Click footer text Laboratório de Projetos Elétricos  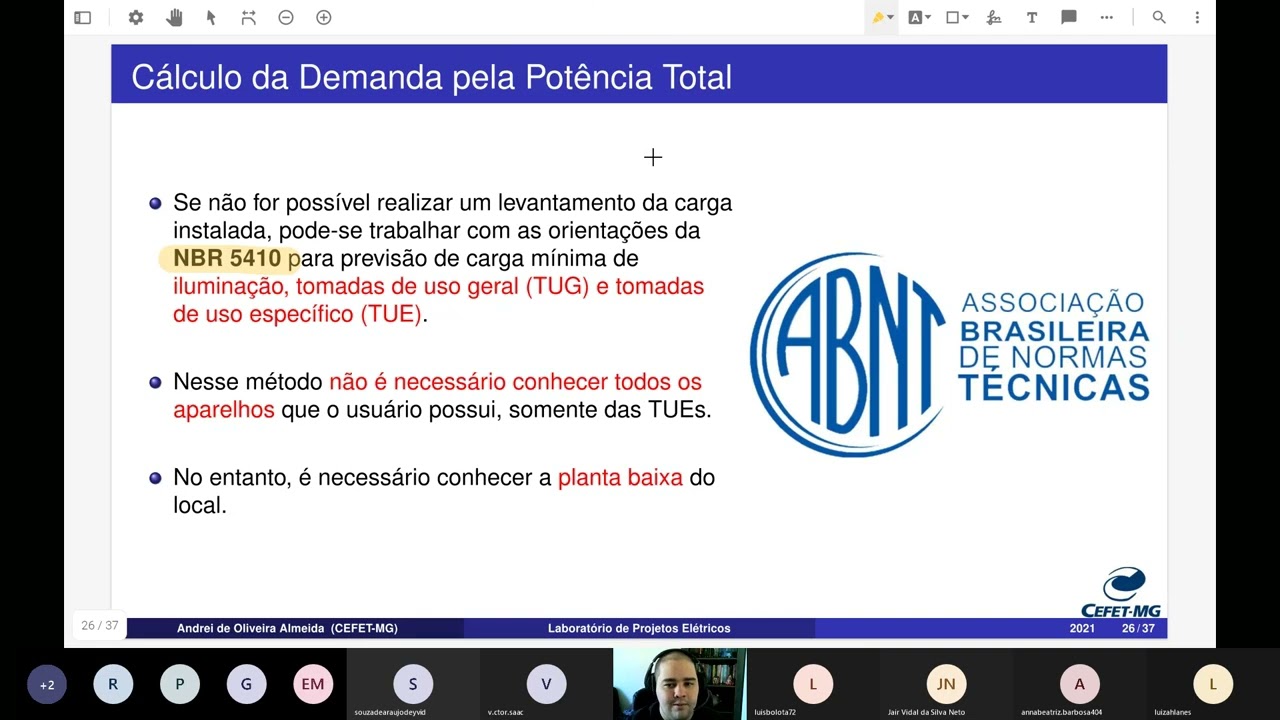pos(639,628)
